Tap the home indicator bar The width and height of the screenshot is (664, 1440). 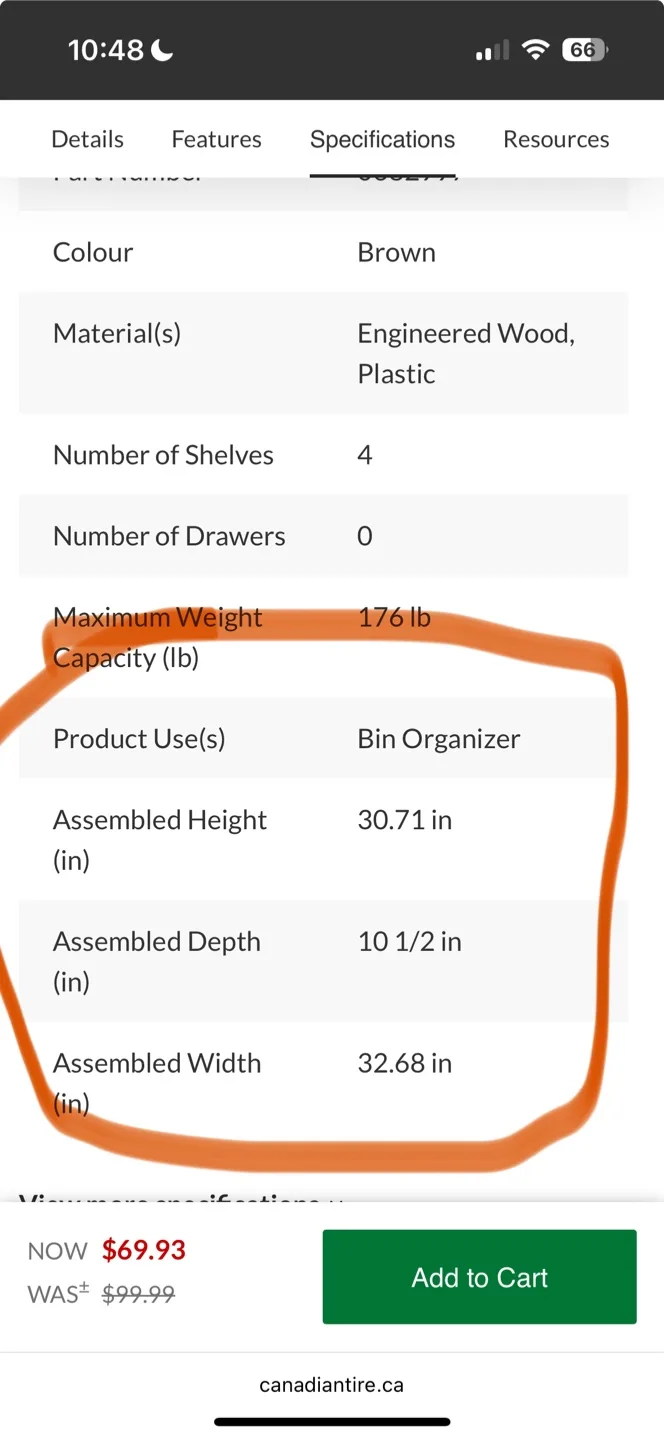click(332, 1422)
